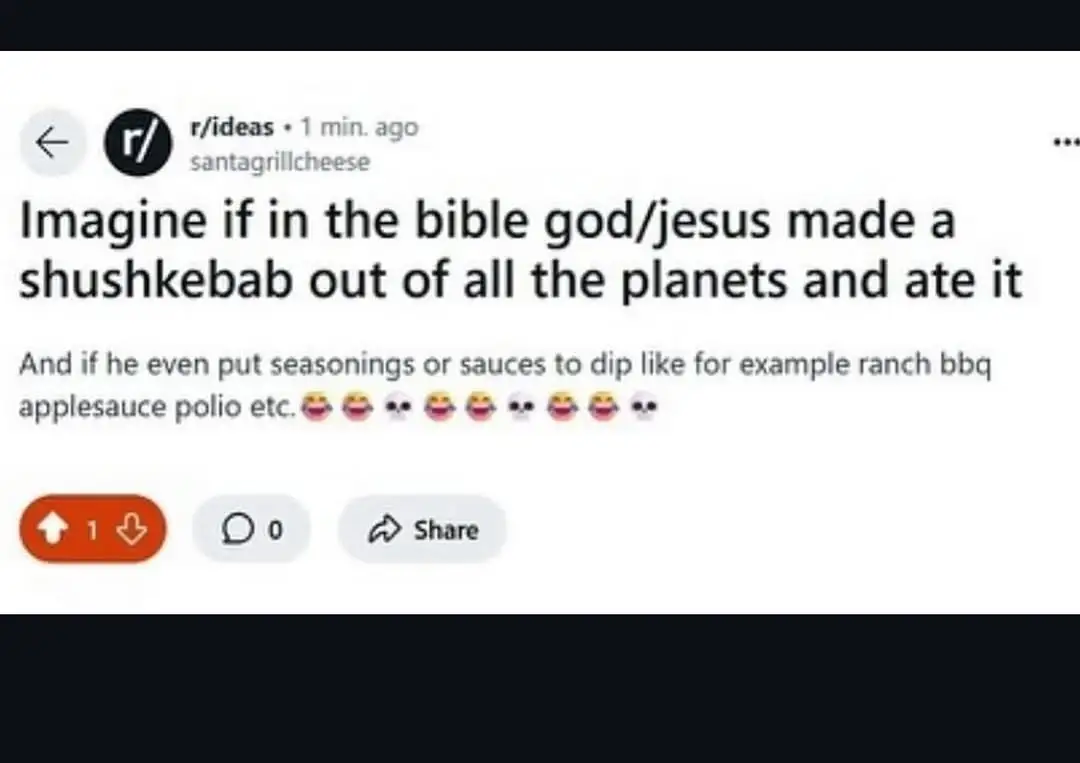Click the first skull emoji in the post
1080x763 pixels.
[397, 408]
